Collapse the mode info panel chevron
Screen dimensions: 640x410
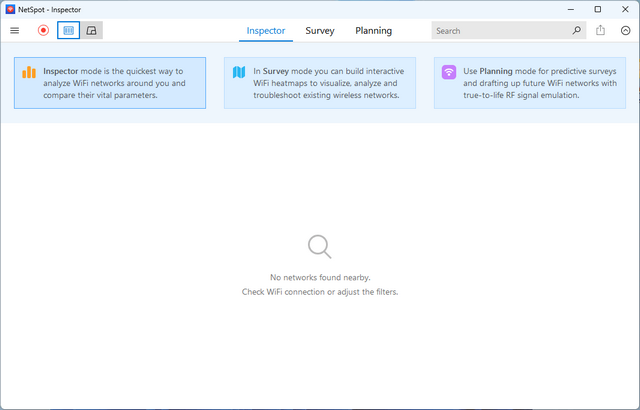pos(625,31)
